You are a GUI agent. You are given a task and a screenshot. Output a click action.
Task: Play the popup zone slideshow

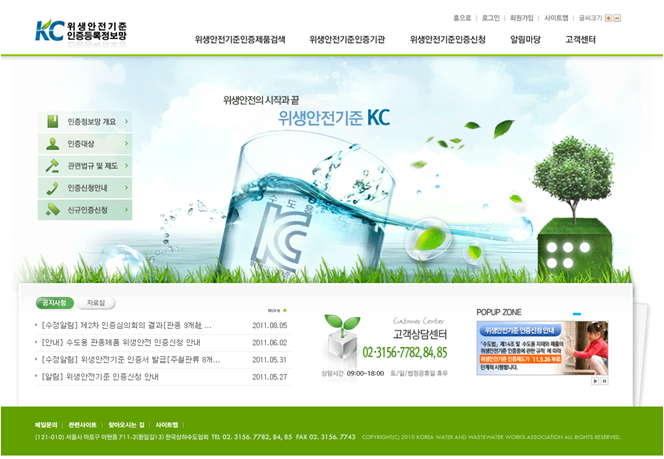pyautogui.click(x=595, y=381)
